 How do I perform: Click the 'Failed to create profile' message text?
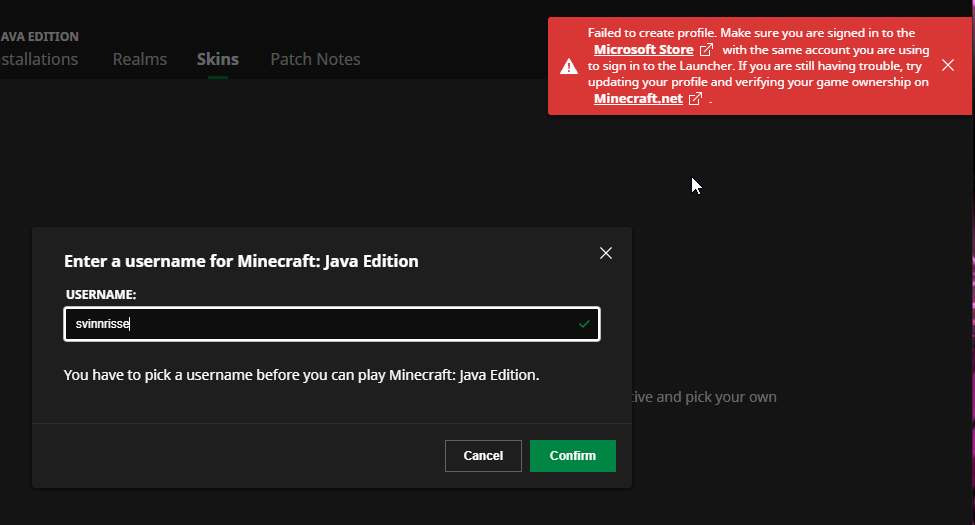(x=750, y=33)
